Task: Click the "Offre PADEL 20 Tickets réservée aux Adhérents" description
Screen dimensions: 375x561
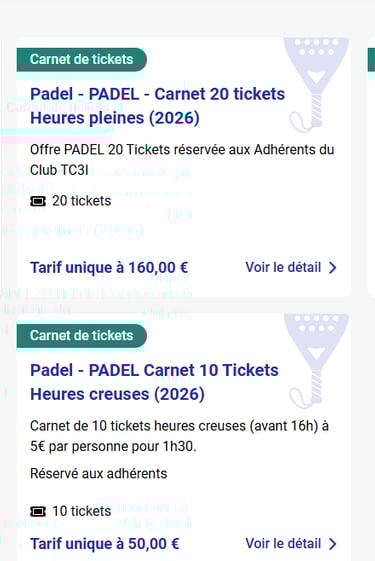Action: 182,160
